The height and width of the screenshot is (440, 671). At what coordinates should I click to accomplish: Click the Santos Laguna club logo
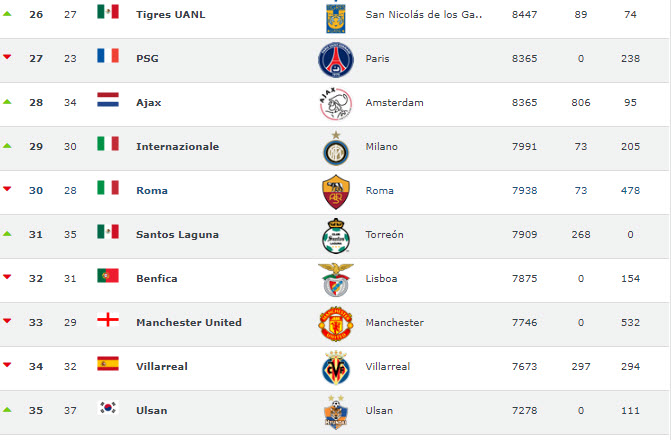335,235
